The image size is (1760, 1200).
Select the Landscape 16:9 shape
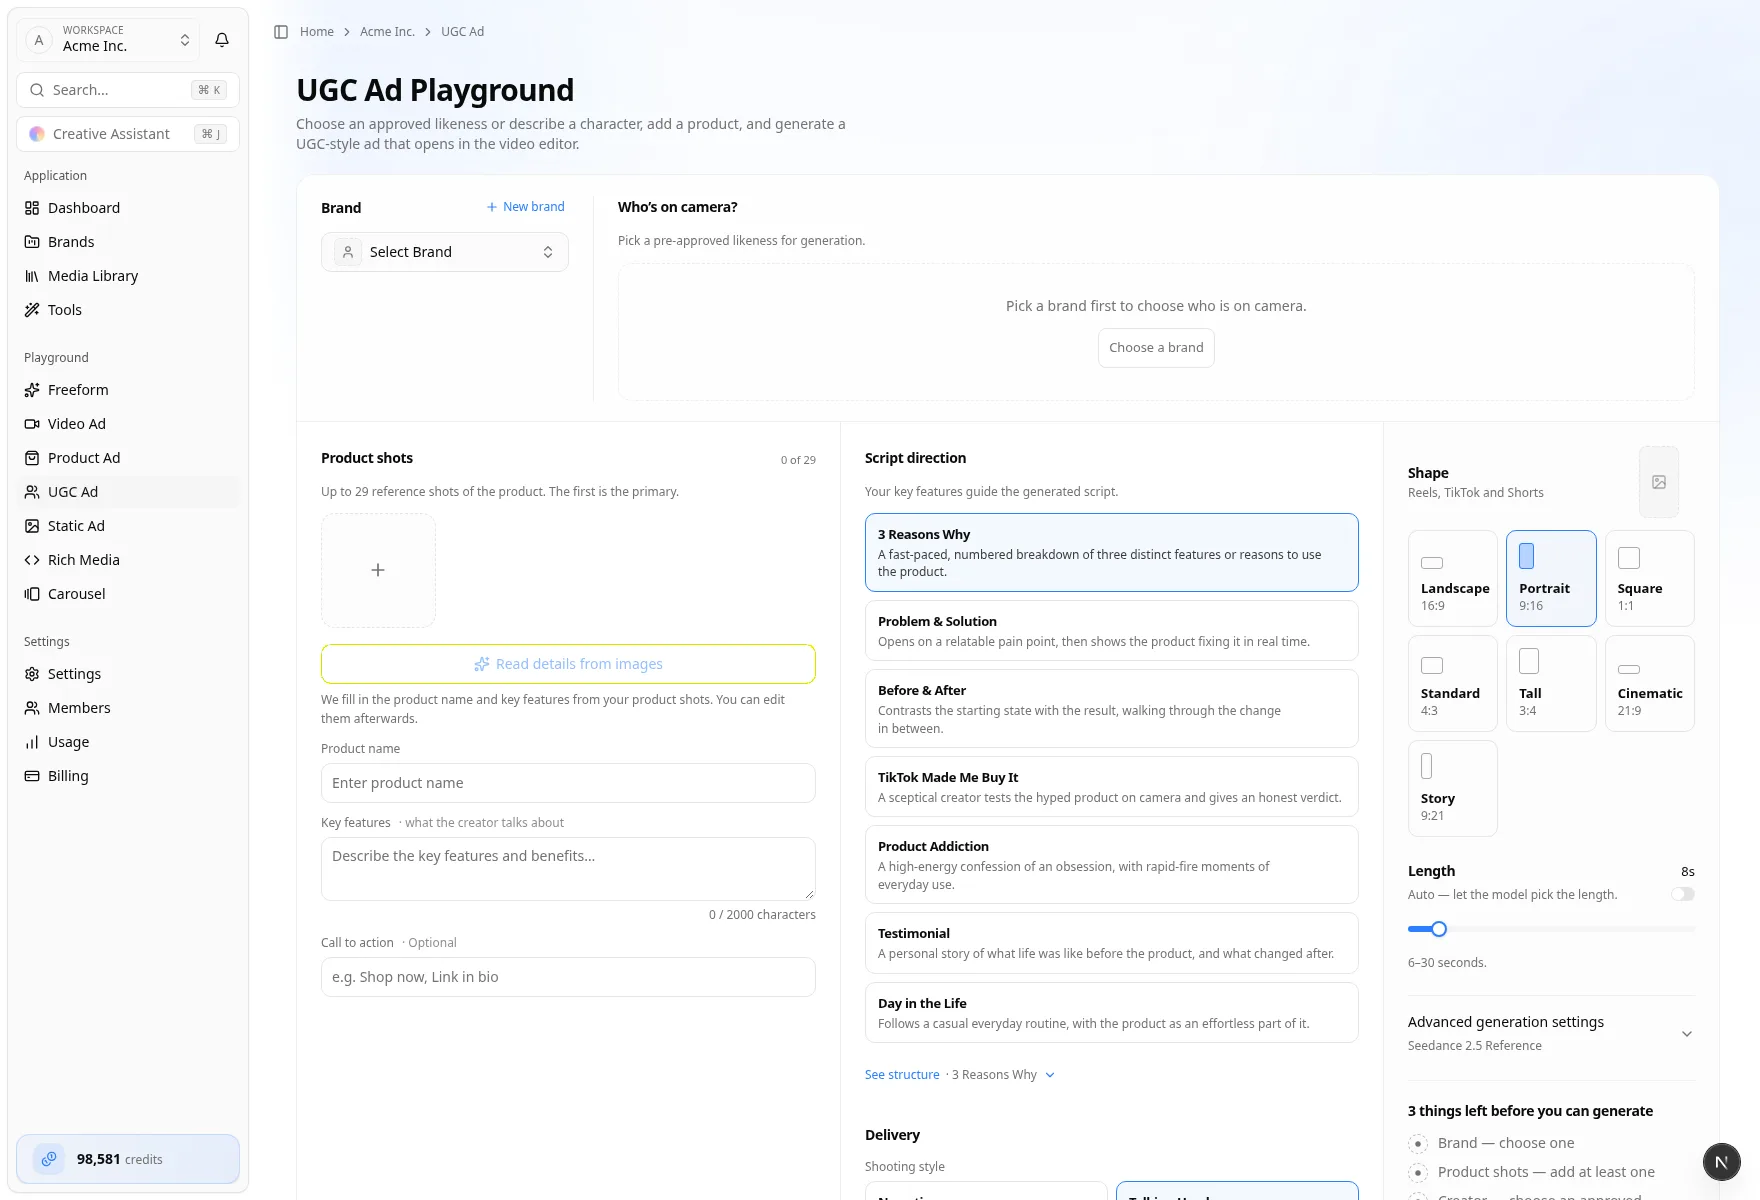click(1453, 578)
